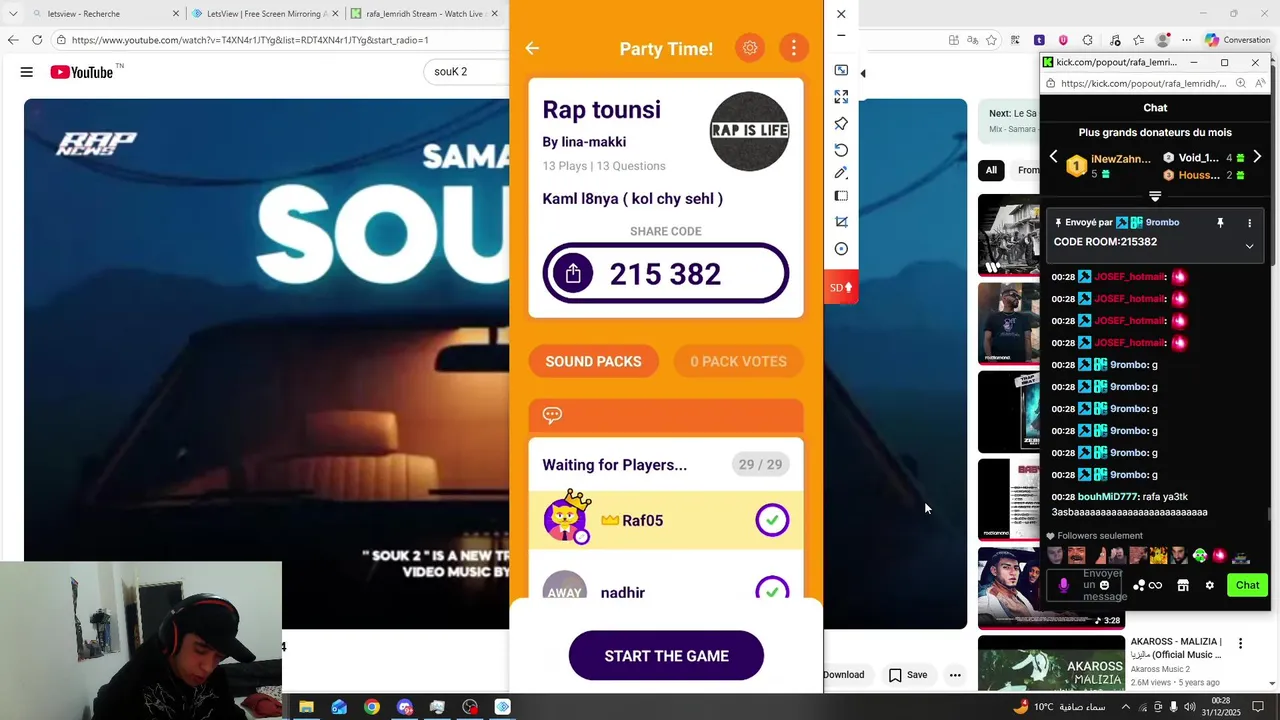This screenshot has height=720, width=1280.
Task: Show next top donors with right arrow
Action: pos(1257,157)
